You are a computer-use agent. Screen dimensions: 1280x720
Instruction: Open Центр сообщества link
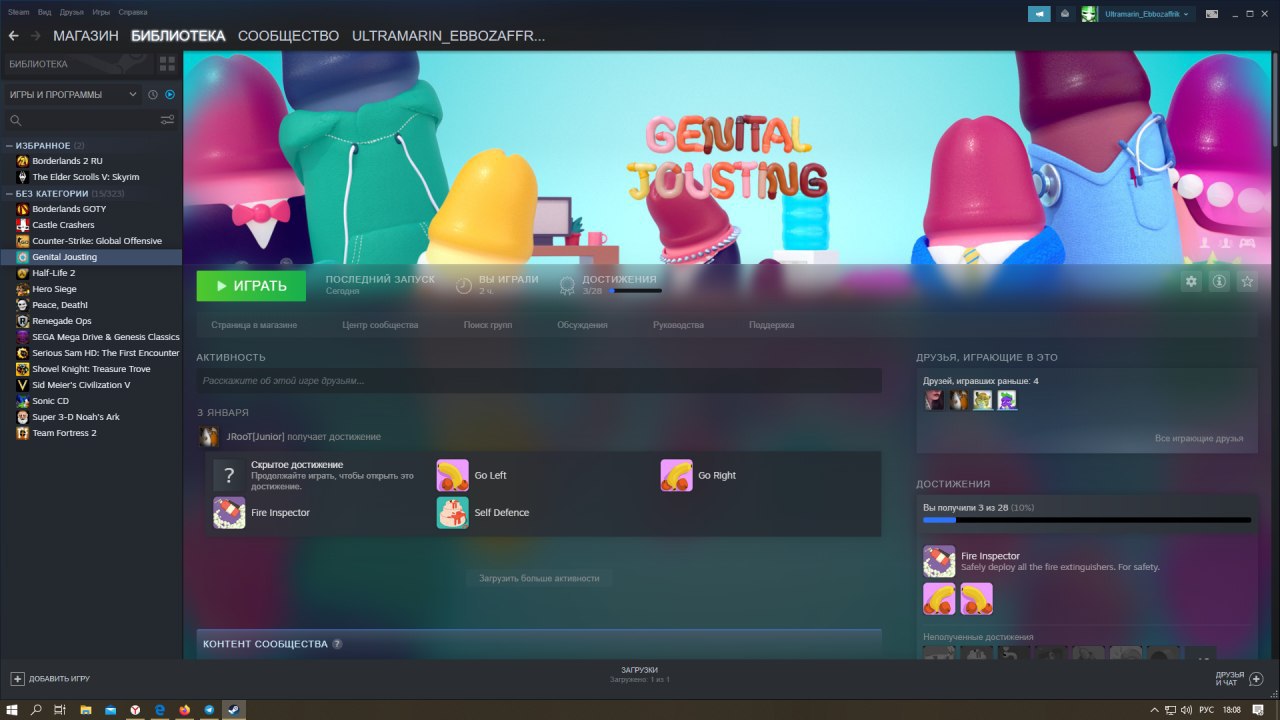(x=380, y=325)
